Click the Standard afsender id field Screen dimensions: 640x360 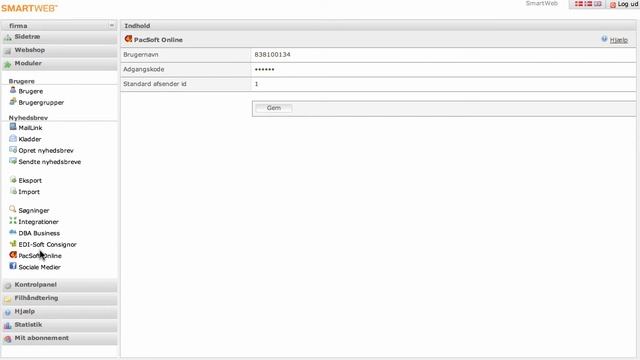(444, 84)
